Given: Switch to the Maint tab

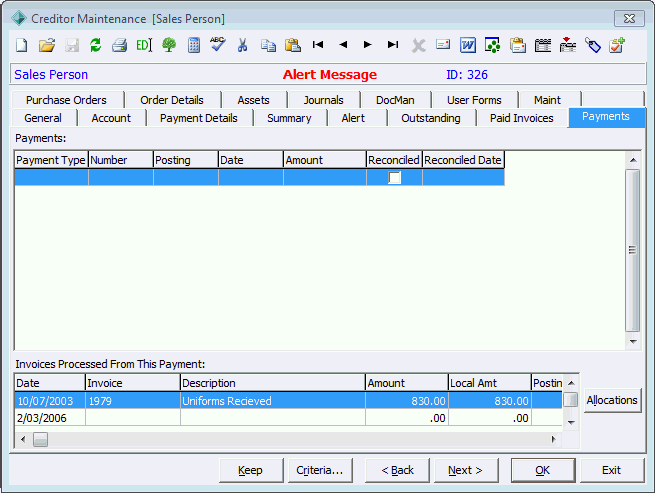Looking at the screenshot, I should (547, 100).
